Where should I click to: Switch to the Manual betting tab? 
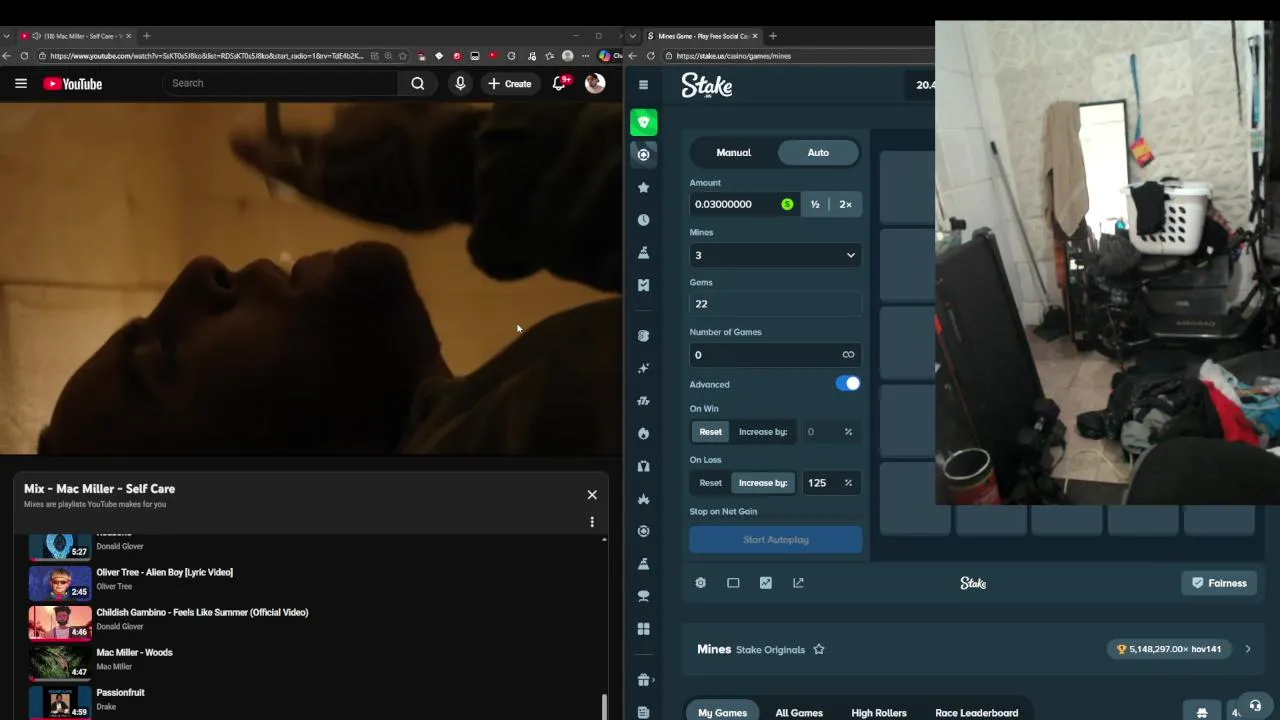tap(733, 152)
